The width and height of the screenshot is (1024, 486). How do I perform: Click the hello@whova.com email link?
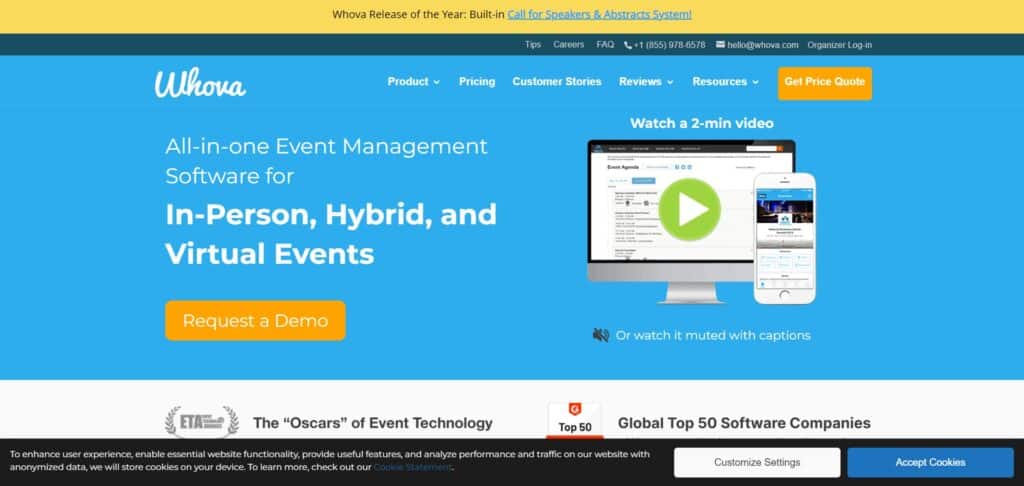pos(763,45)
